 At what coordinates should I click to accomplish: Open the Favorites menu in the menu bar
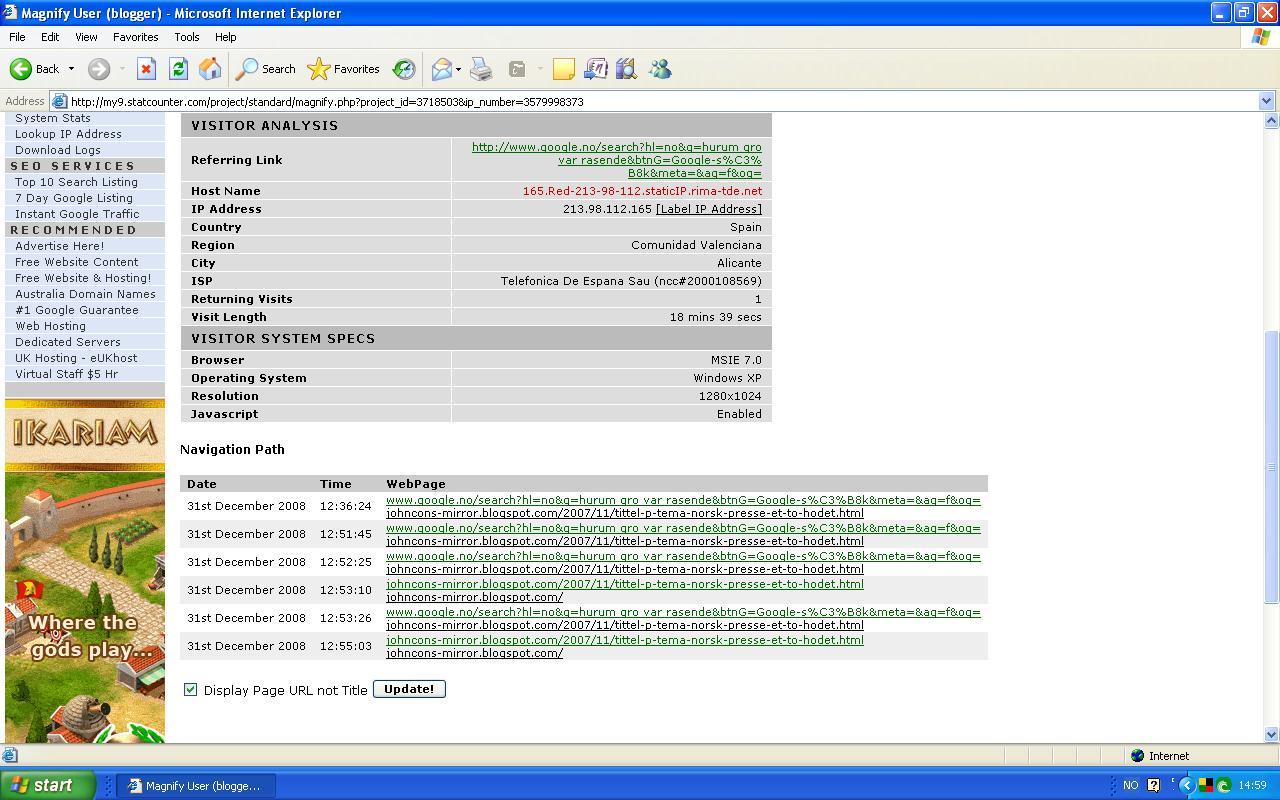click(135, 37)
